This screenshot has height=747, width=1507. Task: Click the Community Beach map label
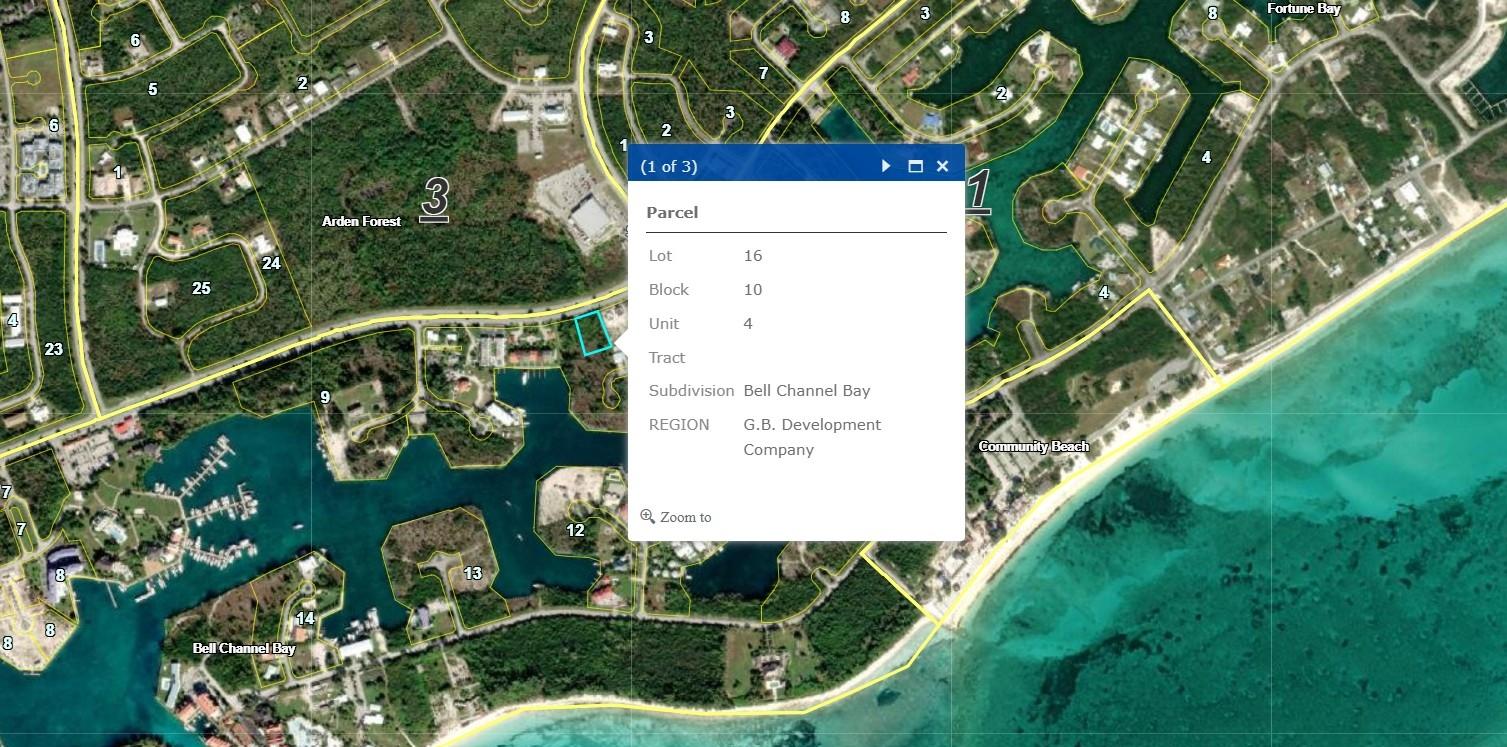coord(1033,446)
